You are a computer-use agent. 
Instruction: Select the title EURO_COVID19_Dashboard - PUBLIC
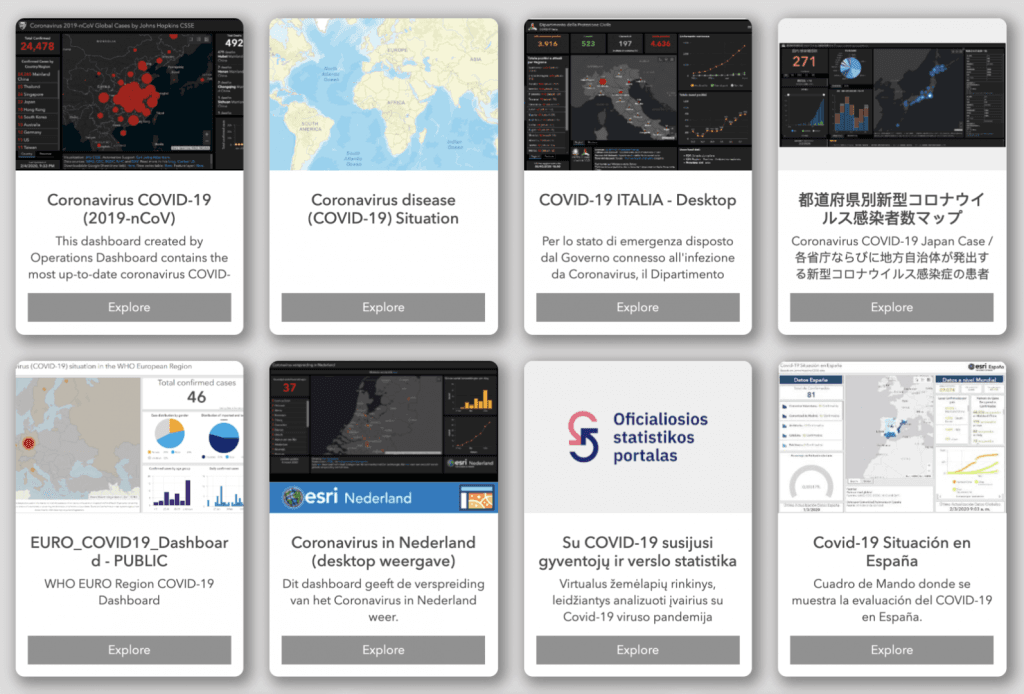point(129,552)
